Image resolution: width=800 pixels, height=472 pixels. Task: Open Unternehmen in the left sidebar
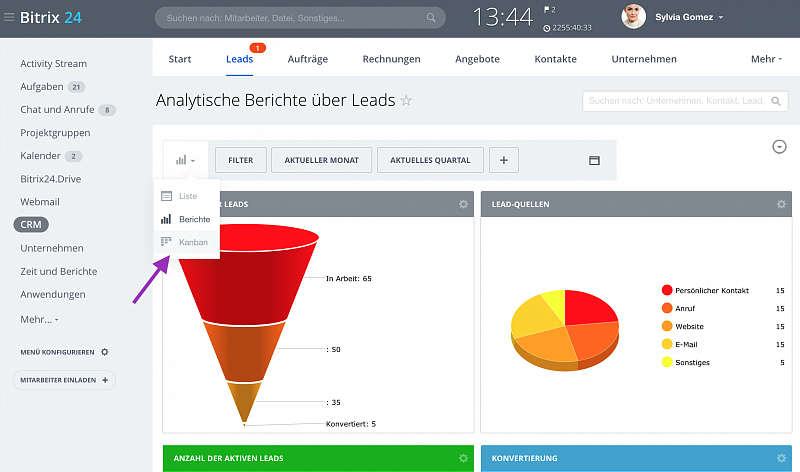pyautogui.click(x=52, y=248)
